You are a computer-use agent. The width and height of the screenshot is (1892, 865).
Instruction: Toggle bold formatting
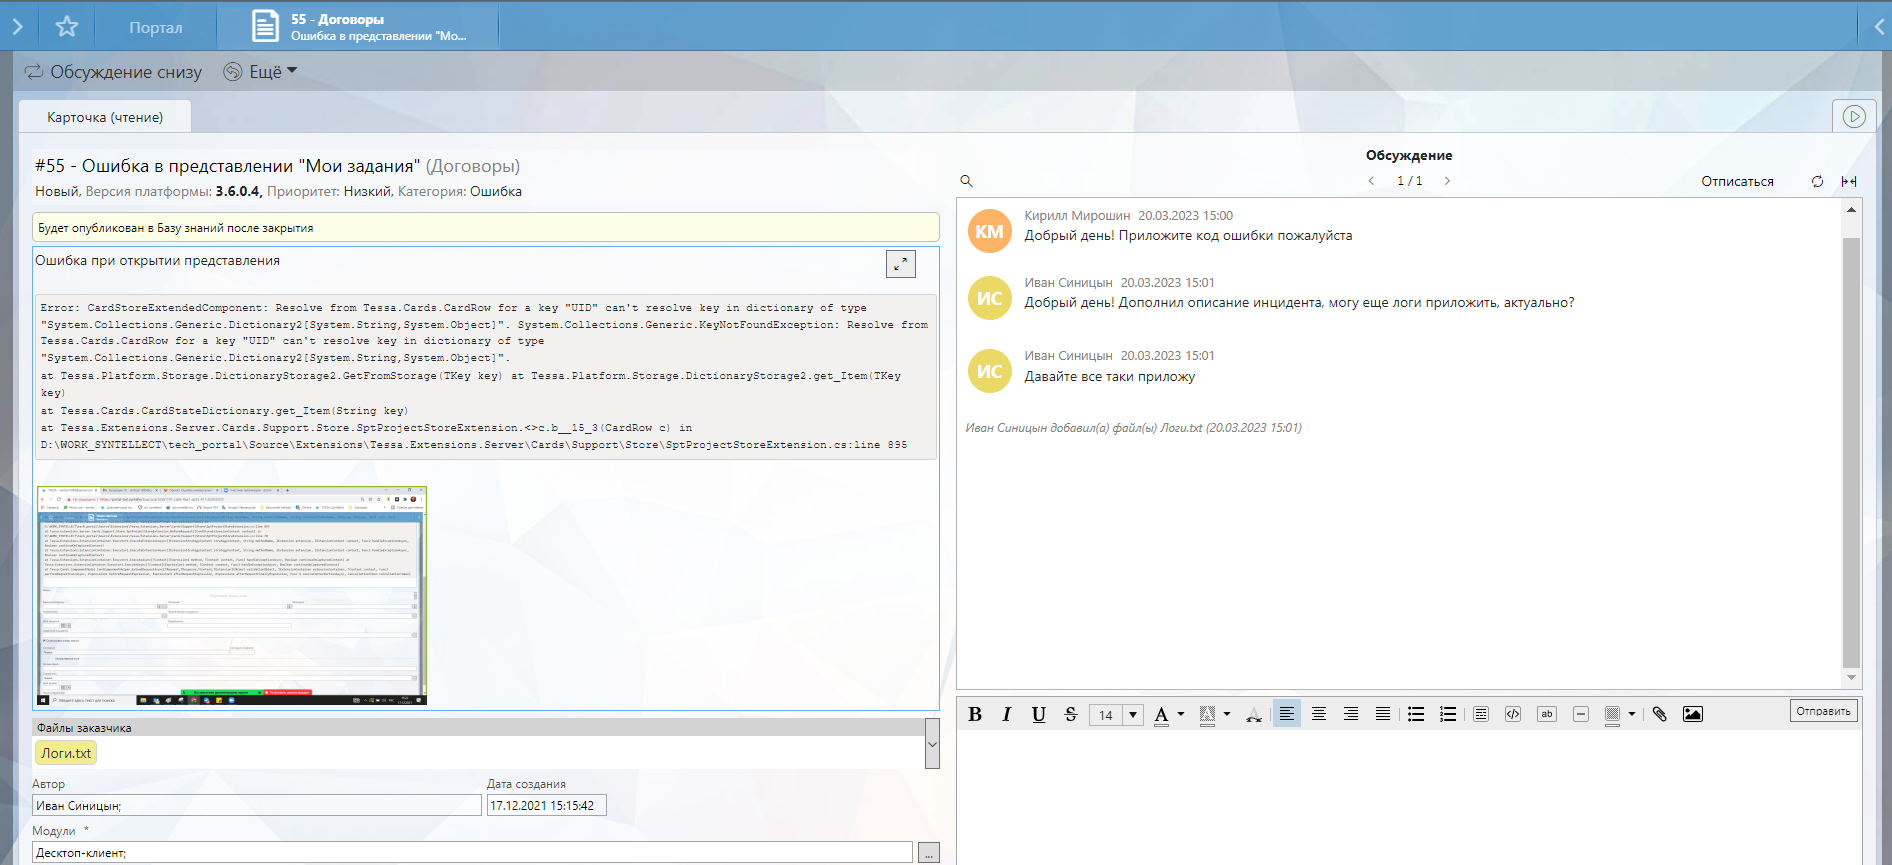pos(975,714)
